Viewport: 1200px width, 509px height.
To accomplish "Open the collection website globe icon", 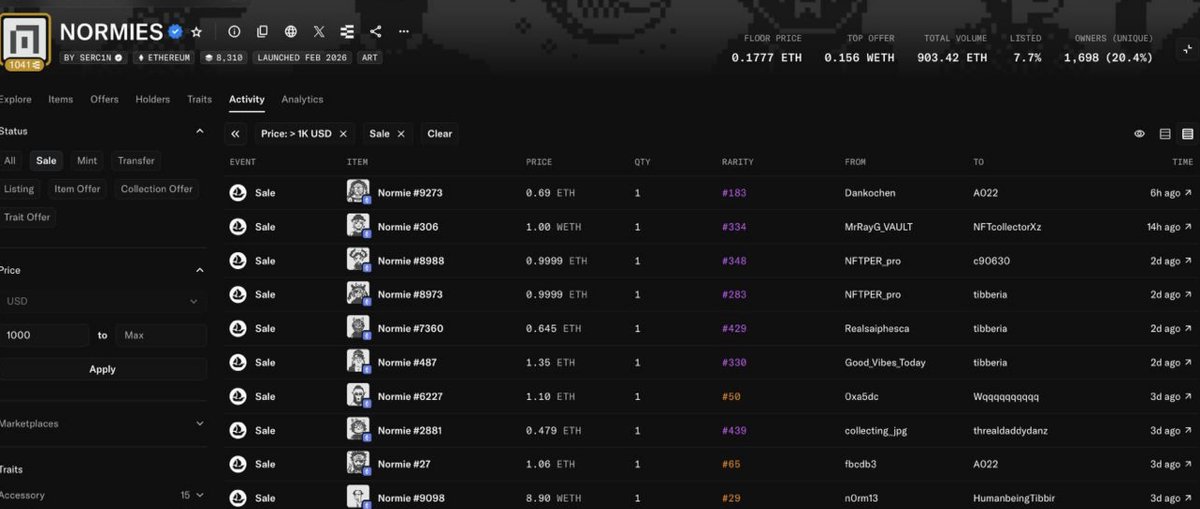I will coord(290,32).
